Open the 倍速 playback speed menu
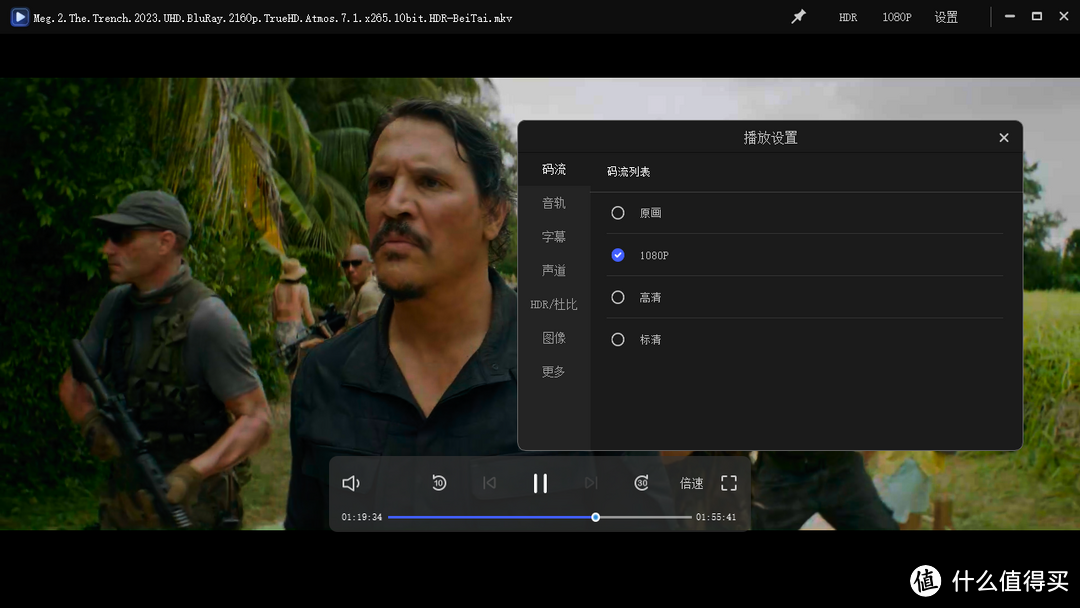The image size is (1080, 608). [692, 483]
